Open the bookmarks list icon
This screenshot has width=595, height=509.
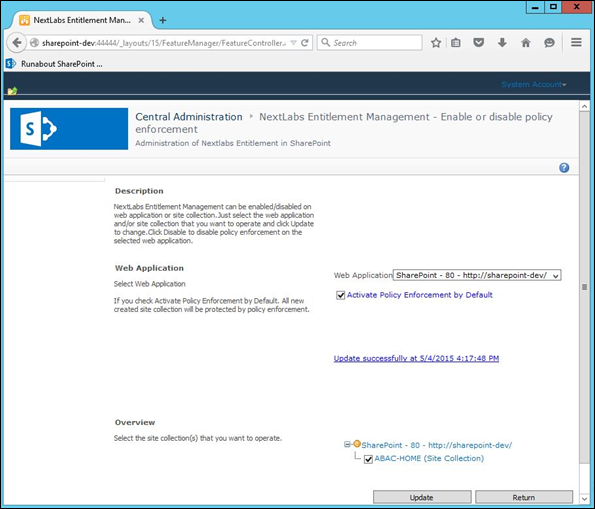456,43
